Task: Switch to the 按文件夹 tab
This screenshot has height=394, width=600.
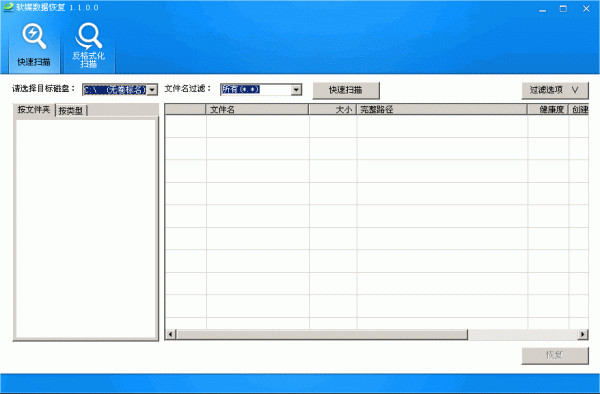Action: click(34, 110)
